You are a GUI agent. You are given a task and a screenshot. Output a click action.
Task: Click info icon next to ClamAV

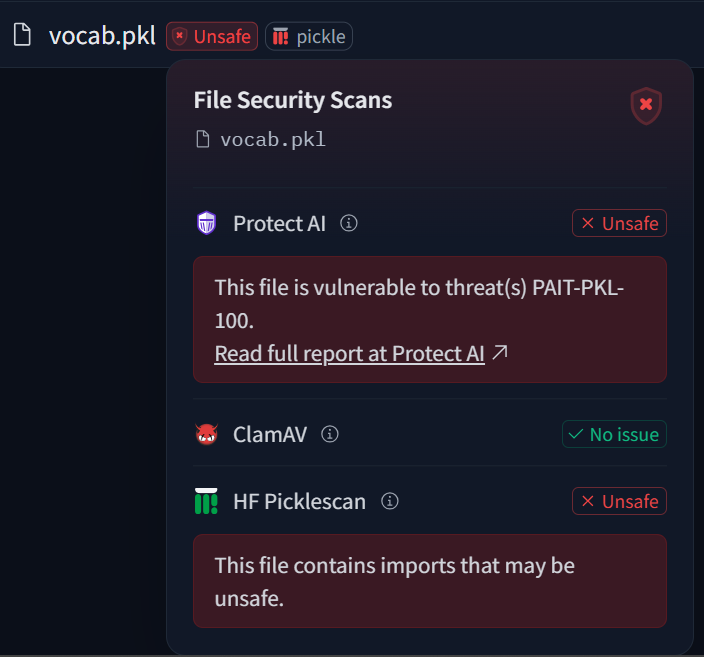click(330, 434)
